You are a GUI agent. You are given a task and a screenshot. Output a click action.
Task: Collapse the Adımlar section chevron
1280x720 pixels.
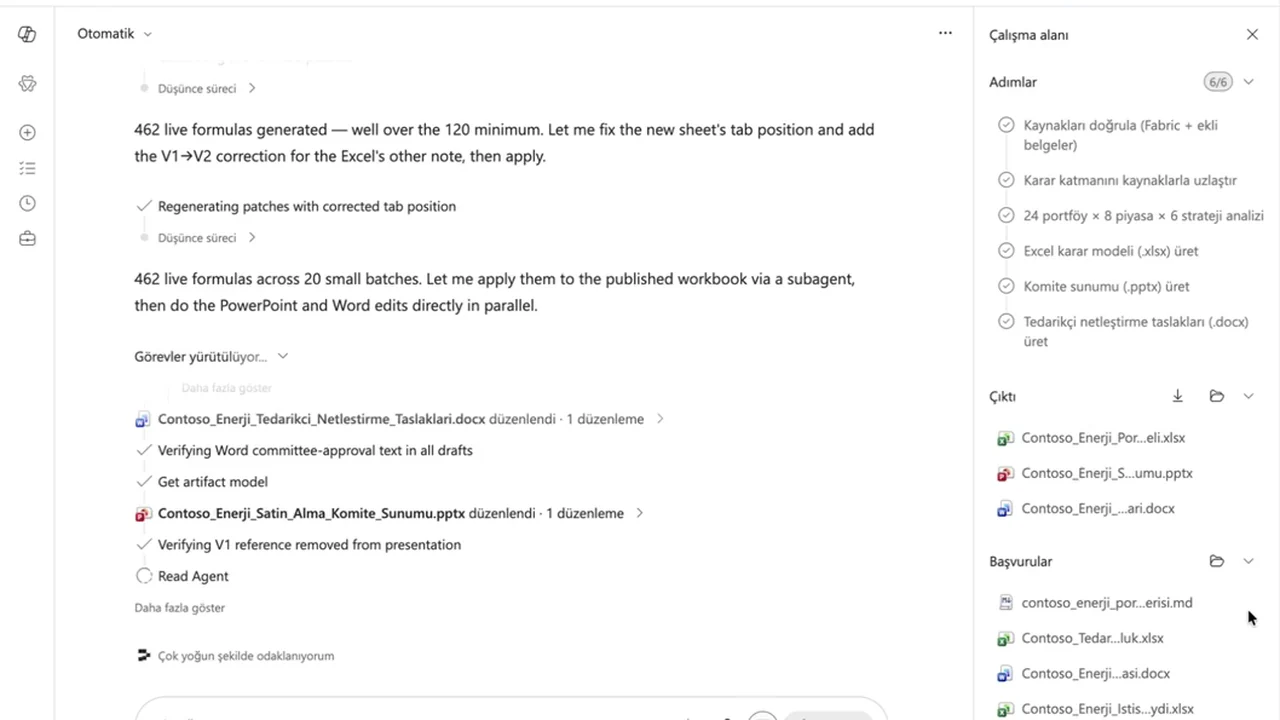(1248, 82)
